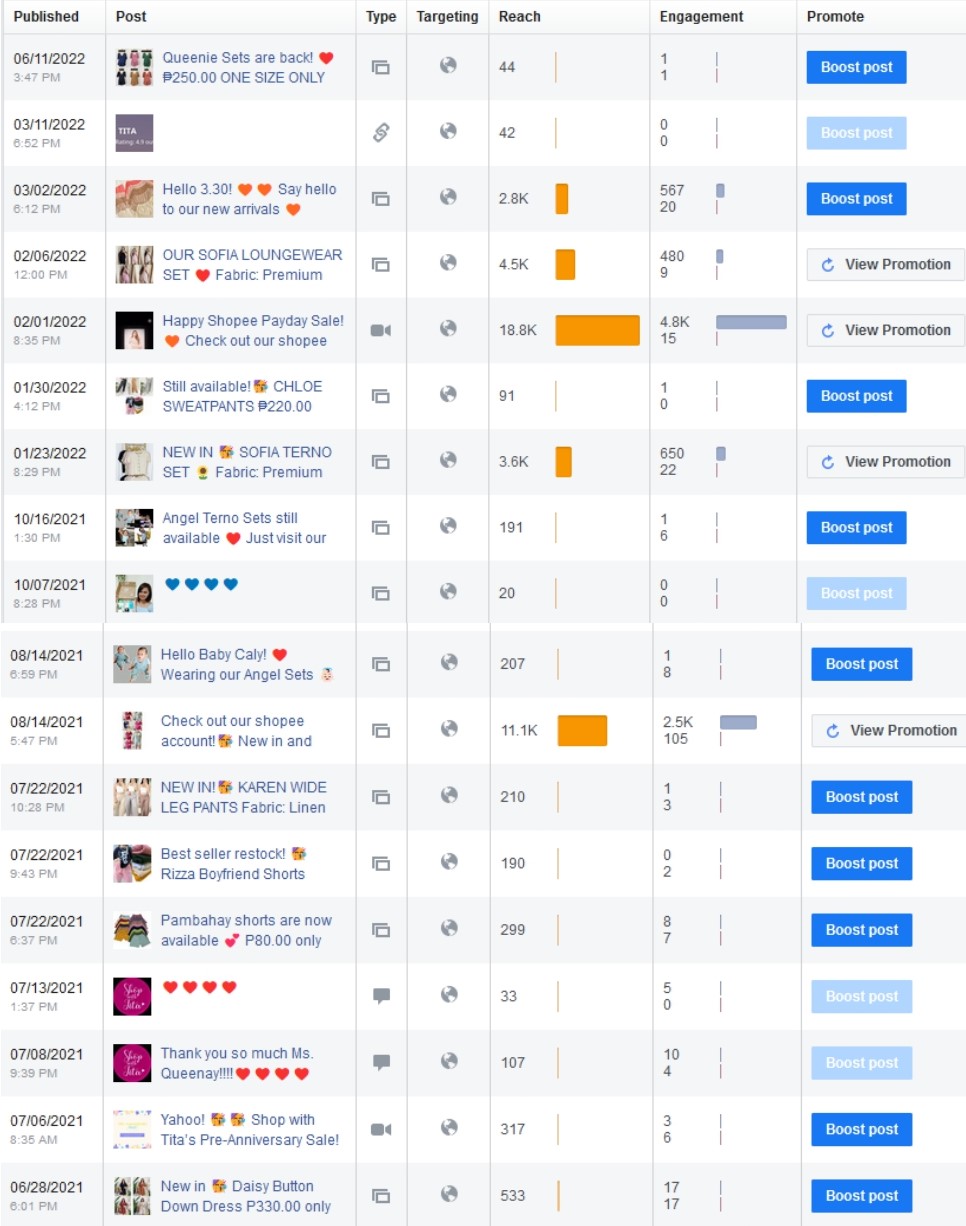Click the status type icon for Thank you Ms. Queenay post
966x1226 pixels.
coord(380,1062)
